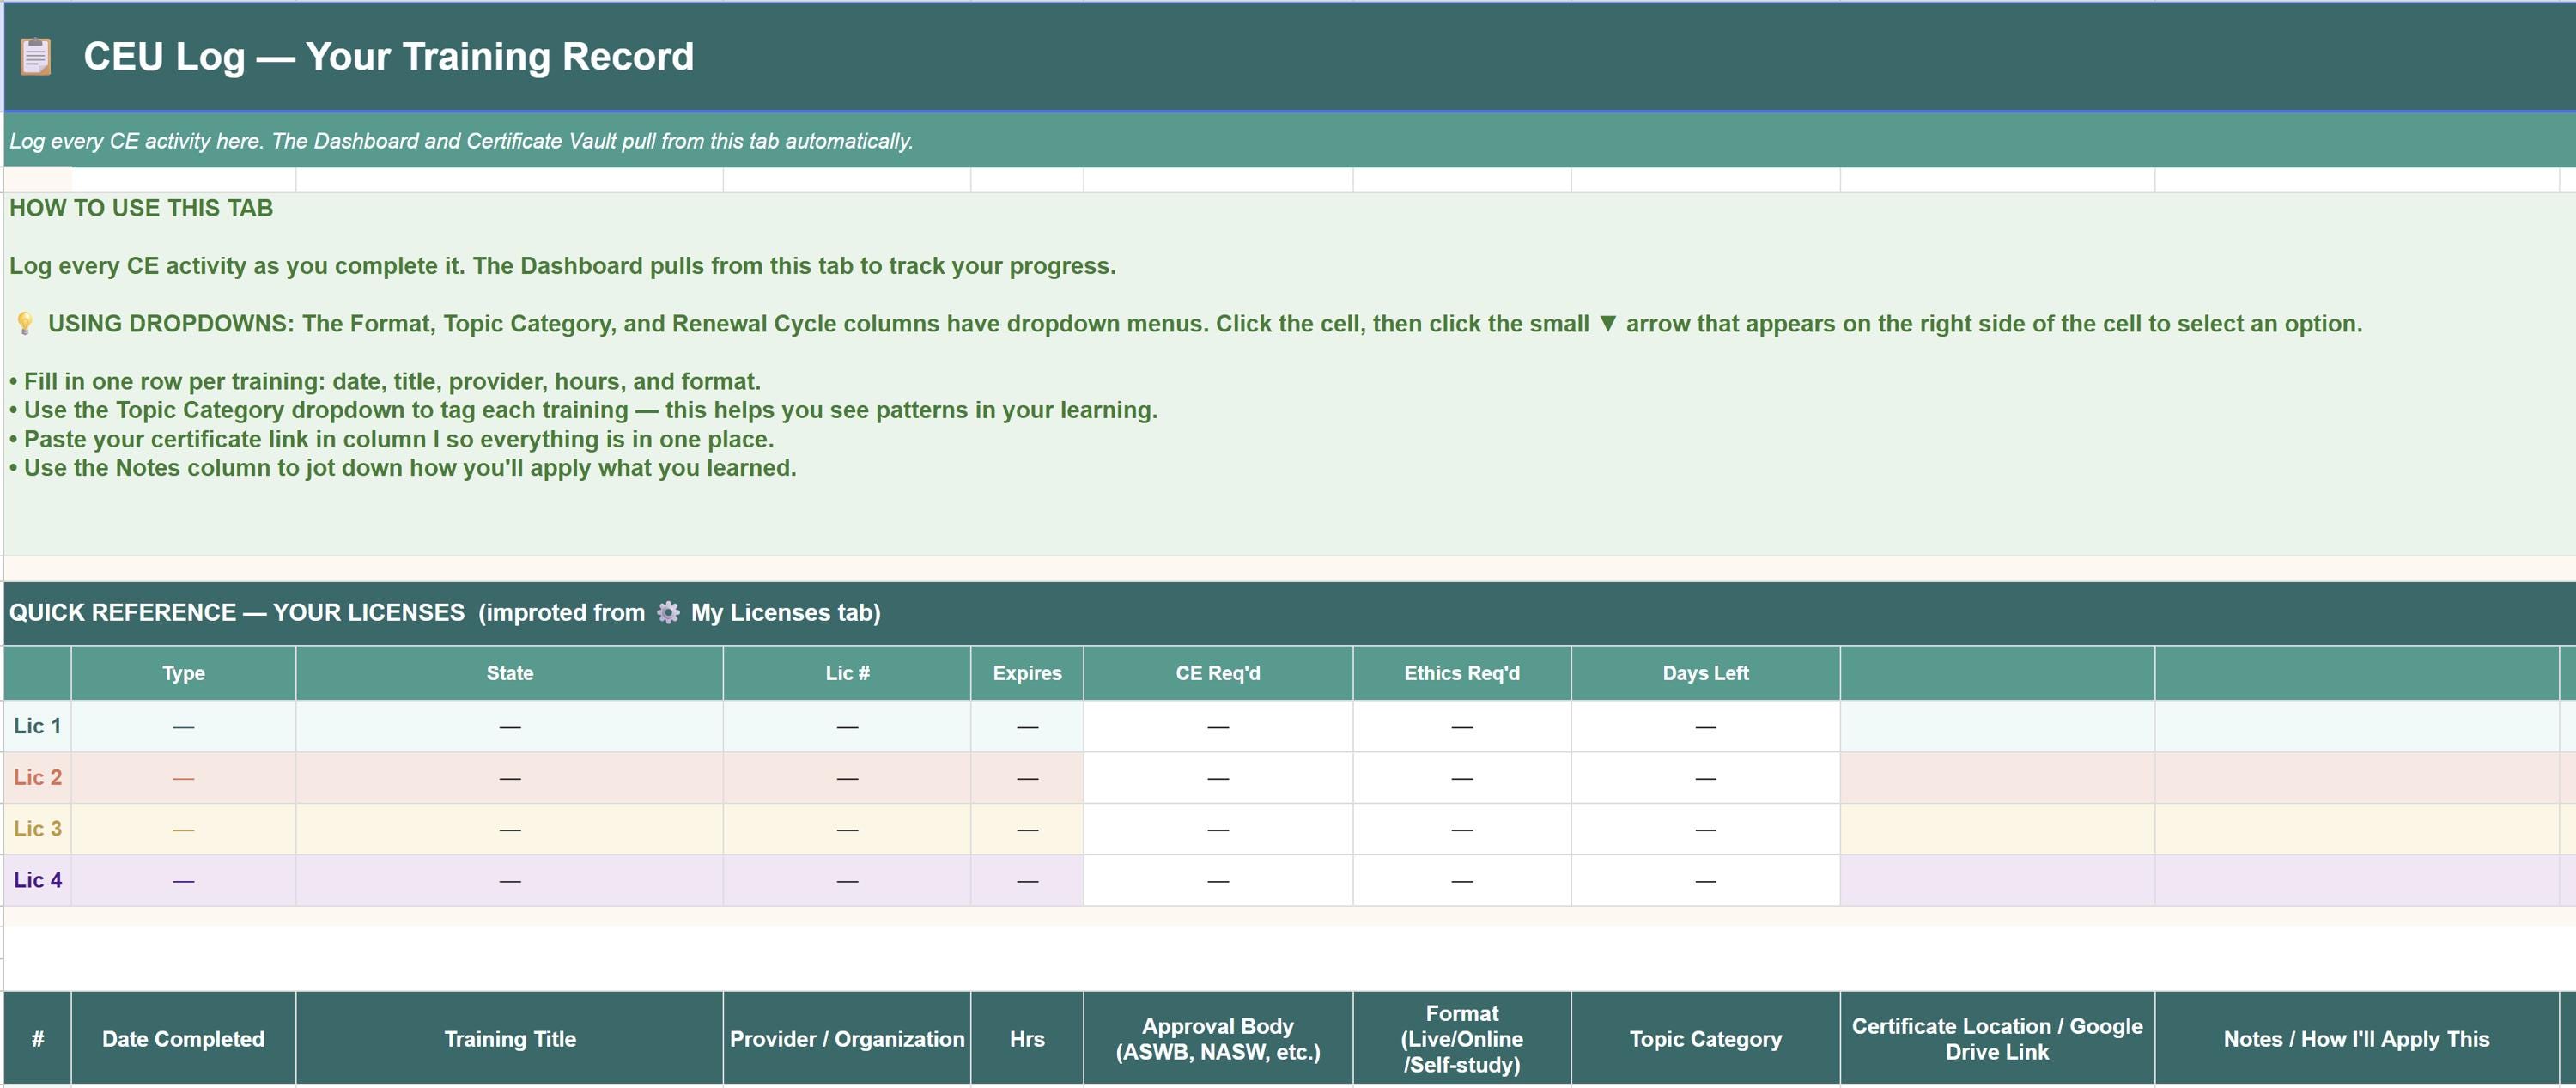
Task: Click the Format (Live/Online/Self-study) header
Action: pos(1462,1039)
